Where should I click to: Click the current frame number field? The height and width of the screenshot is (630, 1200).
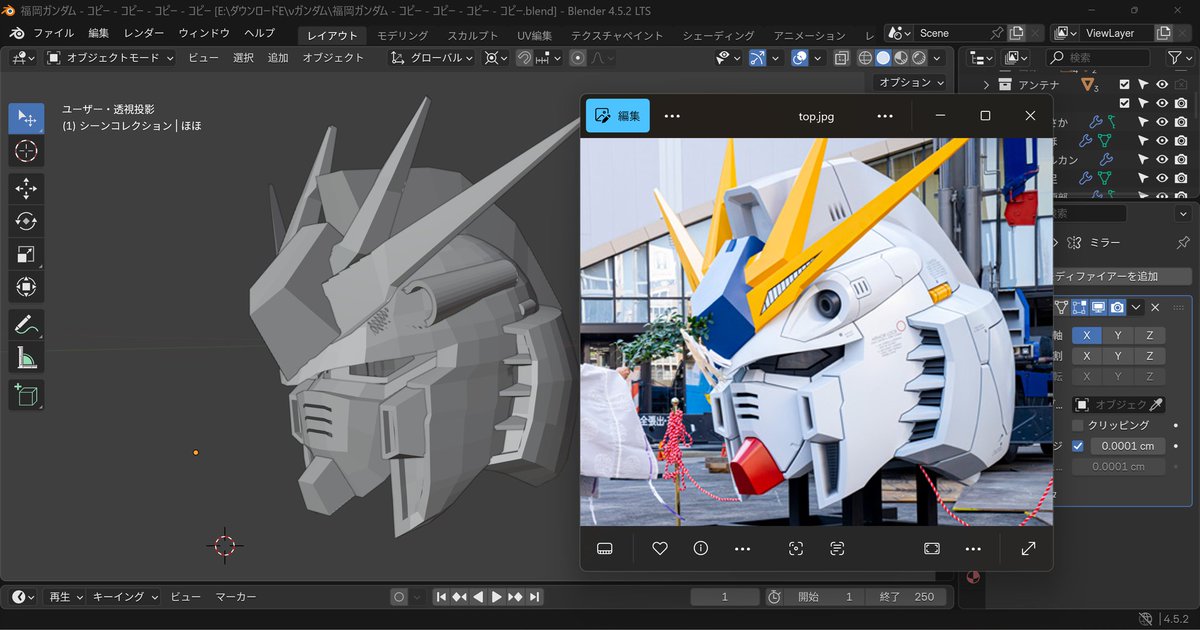coord(725,597)
